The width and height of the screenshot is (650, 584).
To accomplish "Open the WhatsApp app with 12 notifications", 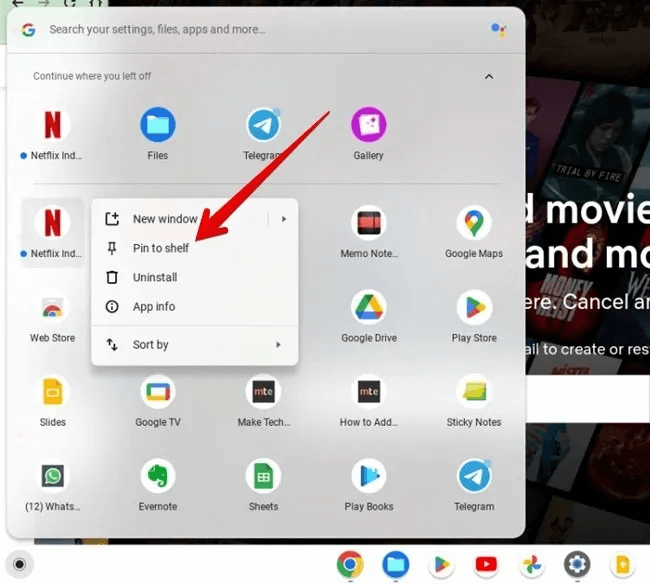I will point(53,486).
